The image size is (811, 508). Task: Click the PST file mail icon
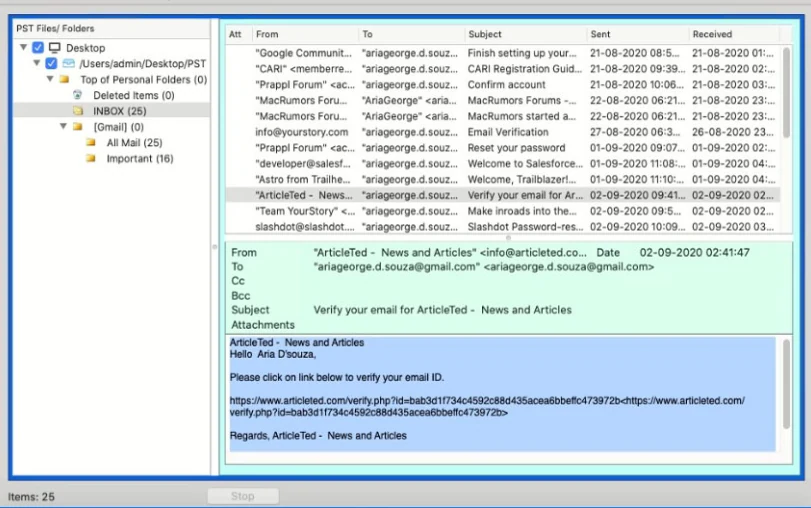(x=68, y=64)
